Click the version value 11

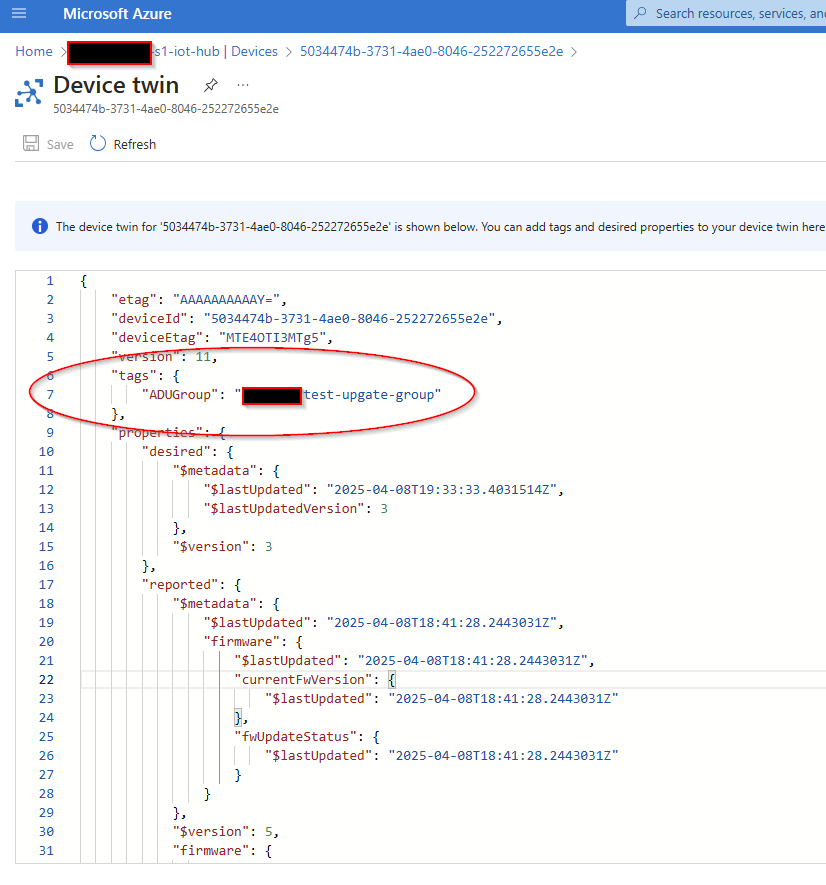pos(203,357)
